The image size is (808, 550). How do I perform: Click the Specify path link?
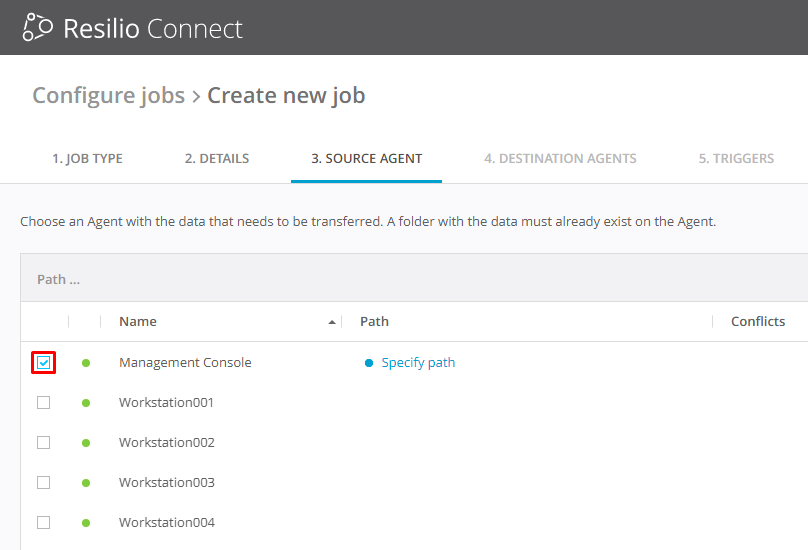418,363
